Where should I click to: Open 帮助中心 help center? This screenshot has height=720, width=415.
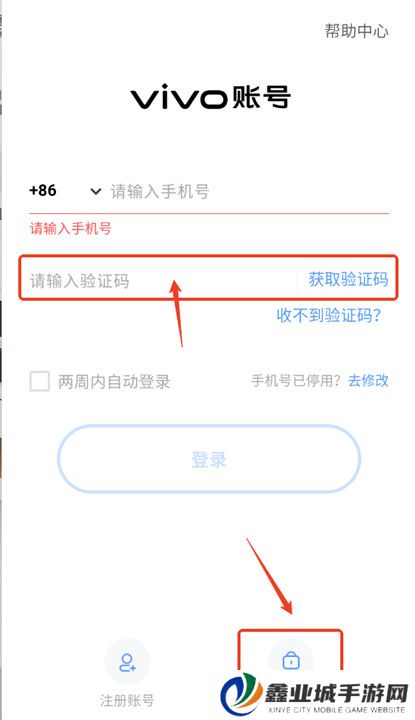tap(357, 31)
